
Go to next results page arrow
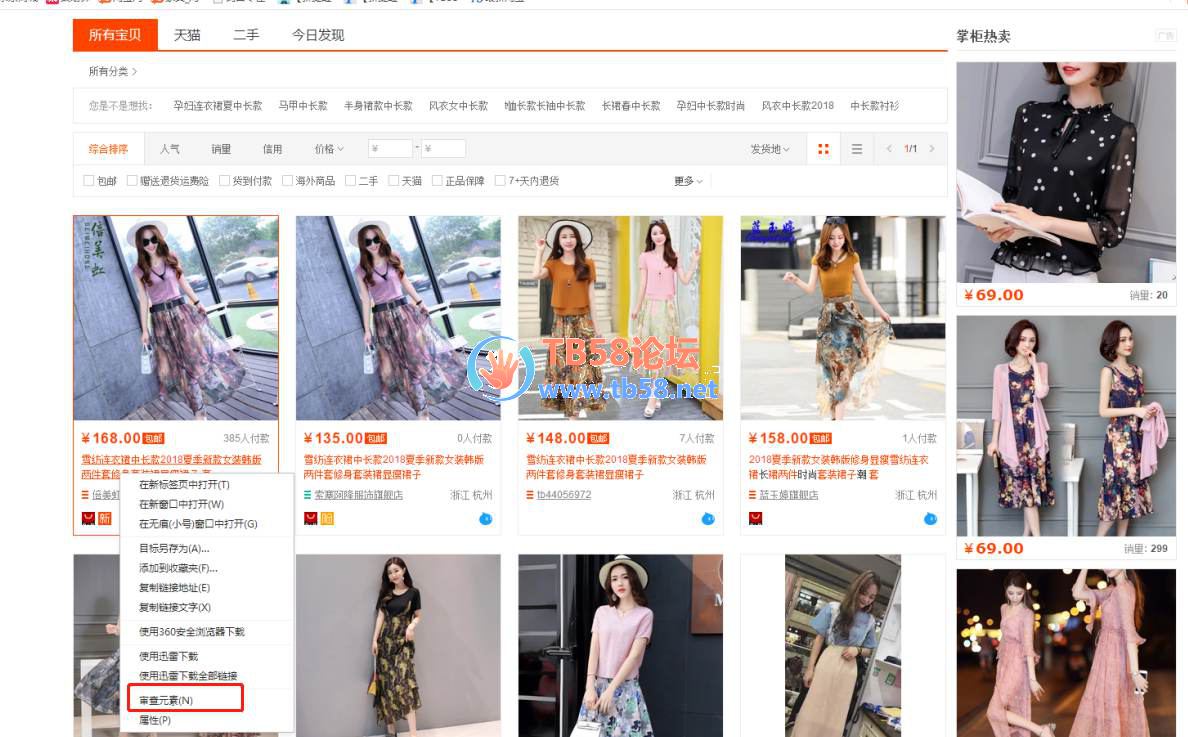tap(932, 149)
